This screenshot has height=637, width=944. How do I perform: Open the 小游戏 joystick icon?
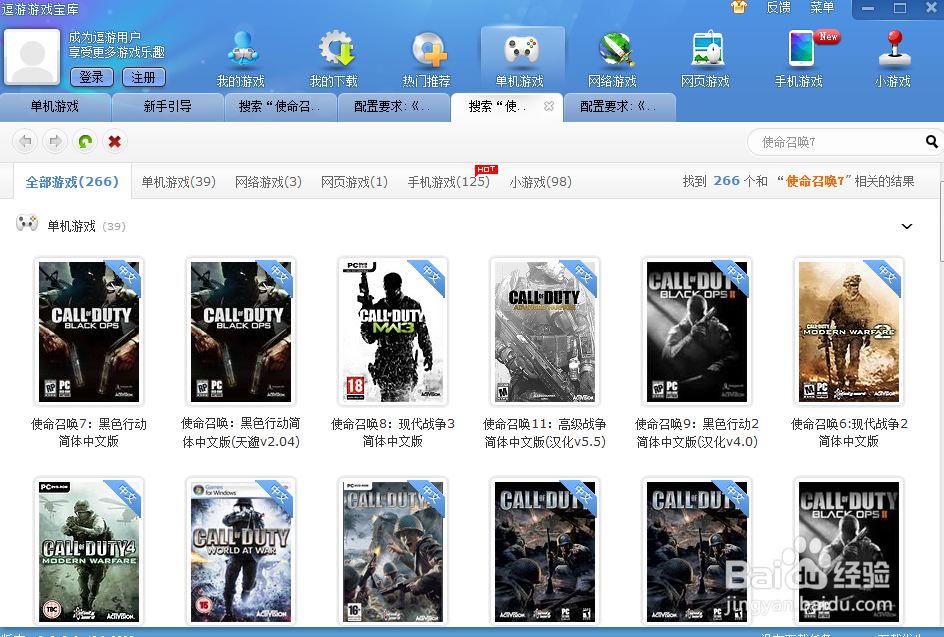click(x=894, y=49)
